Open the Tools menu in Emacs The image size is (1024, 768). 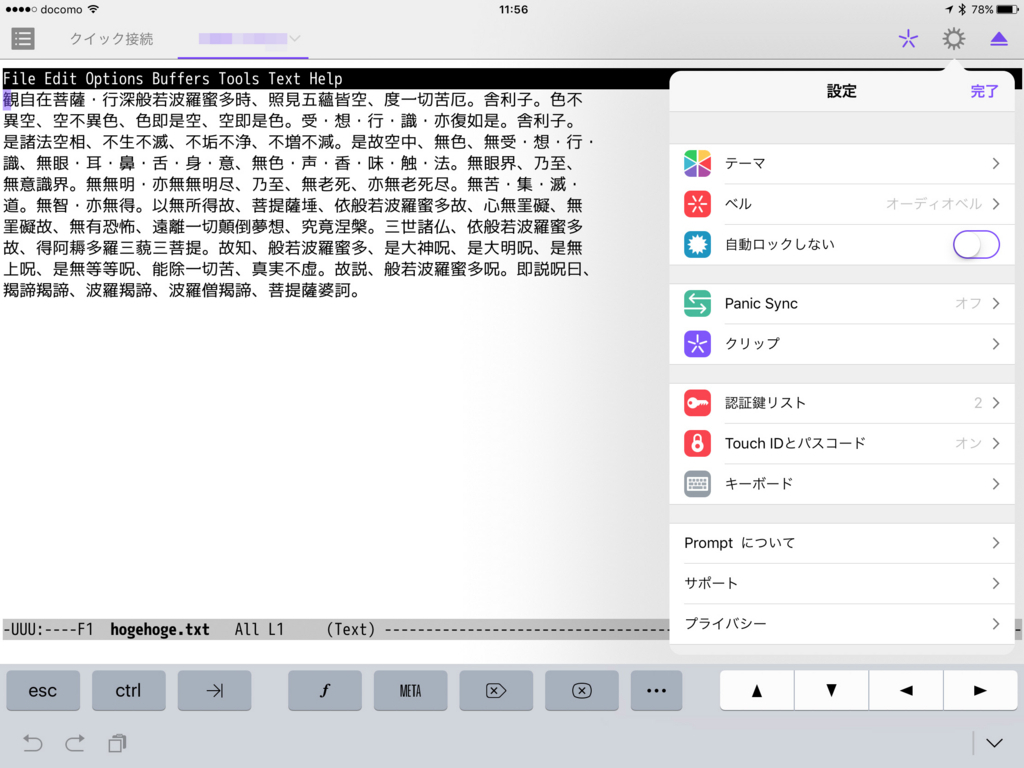[x=239, y=79]
